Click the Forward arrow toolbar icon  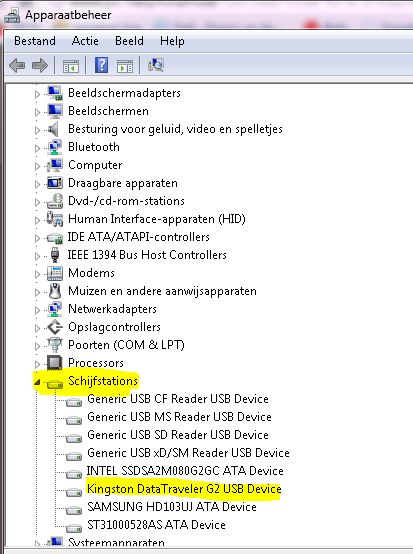tap(40, 65)
